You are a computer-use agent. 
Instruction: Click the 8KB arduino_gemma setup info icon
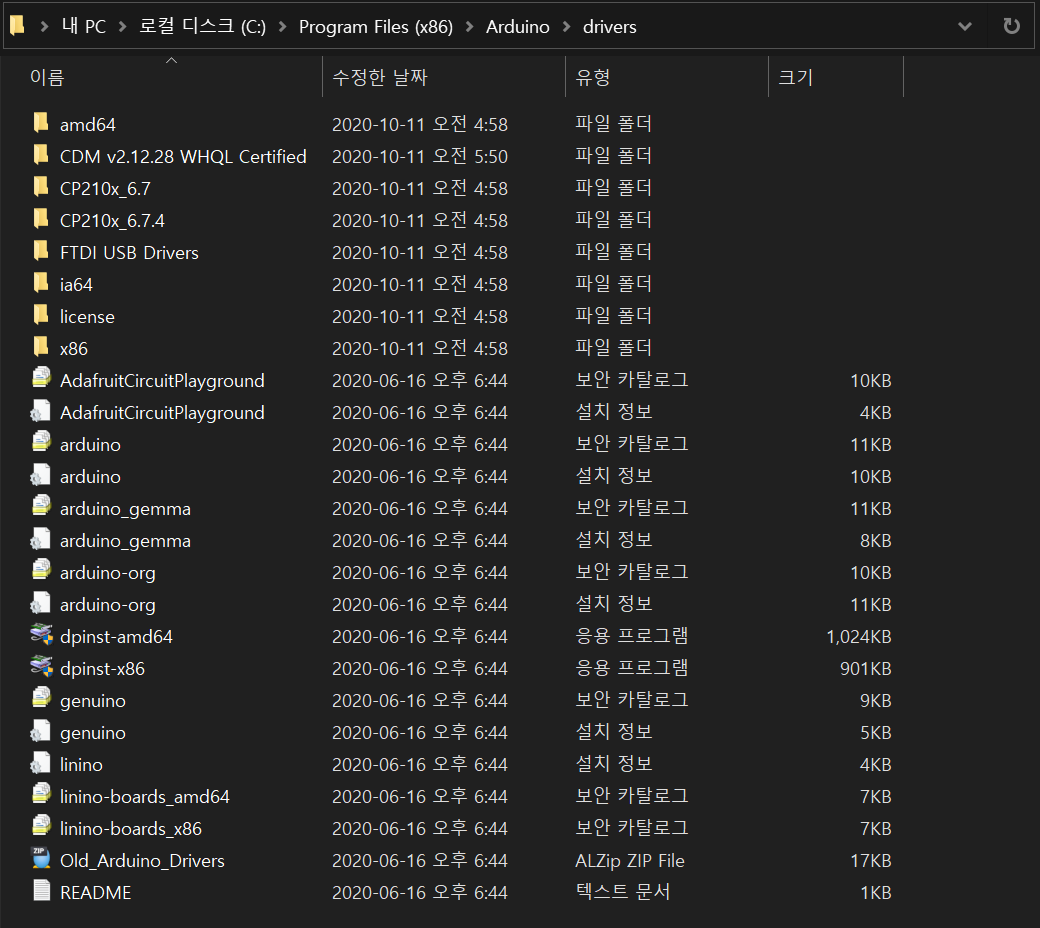(41, 539)
